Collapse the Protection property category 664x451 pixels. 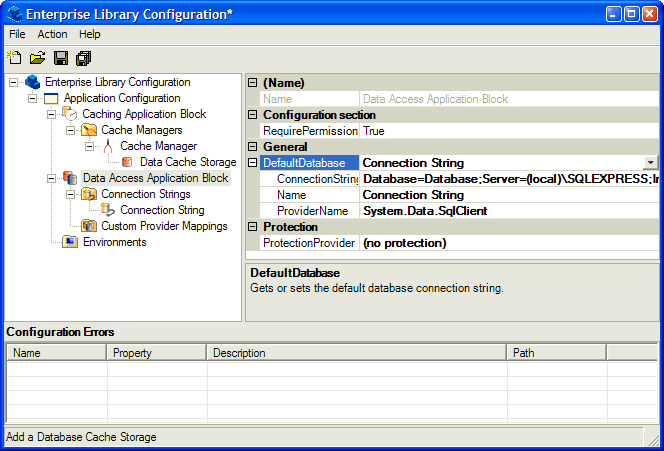(x=252, y=227)
